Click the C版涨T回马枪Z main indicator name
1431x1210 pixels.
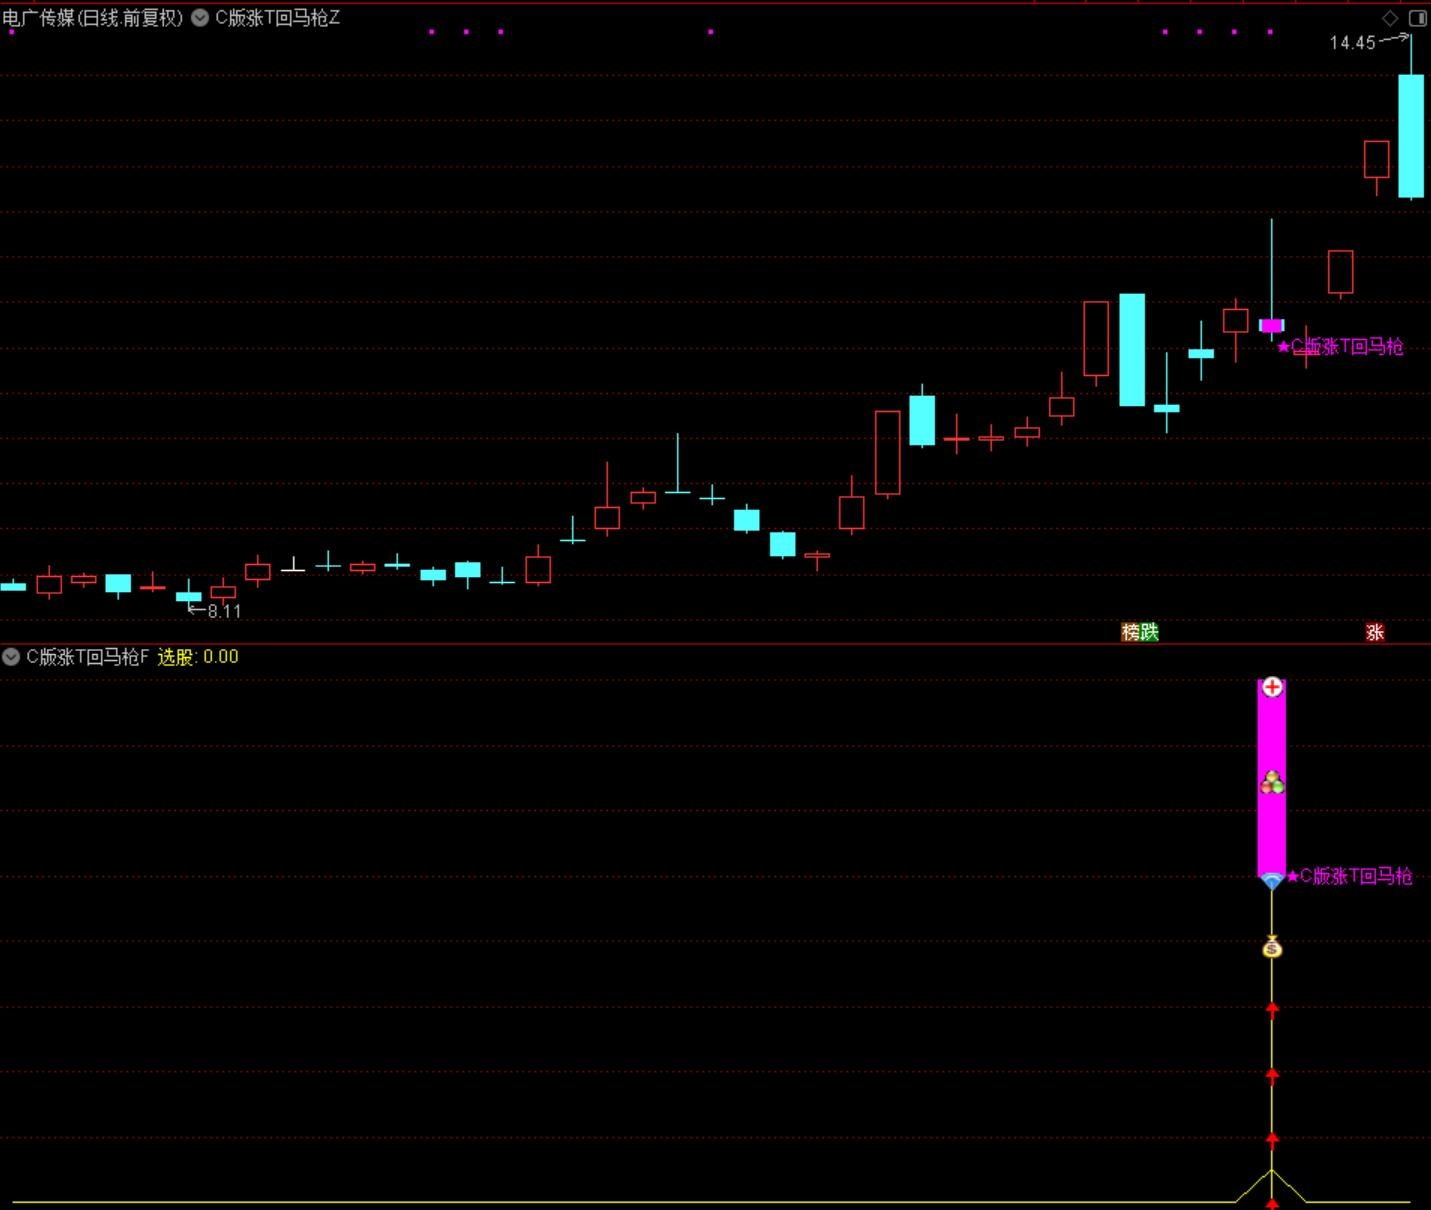tap(278, 18)
